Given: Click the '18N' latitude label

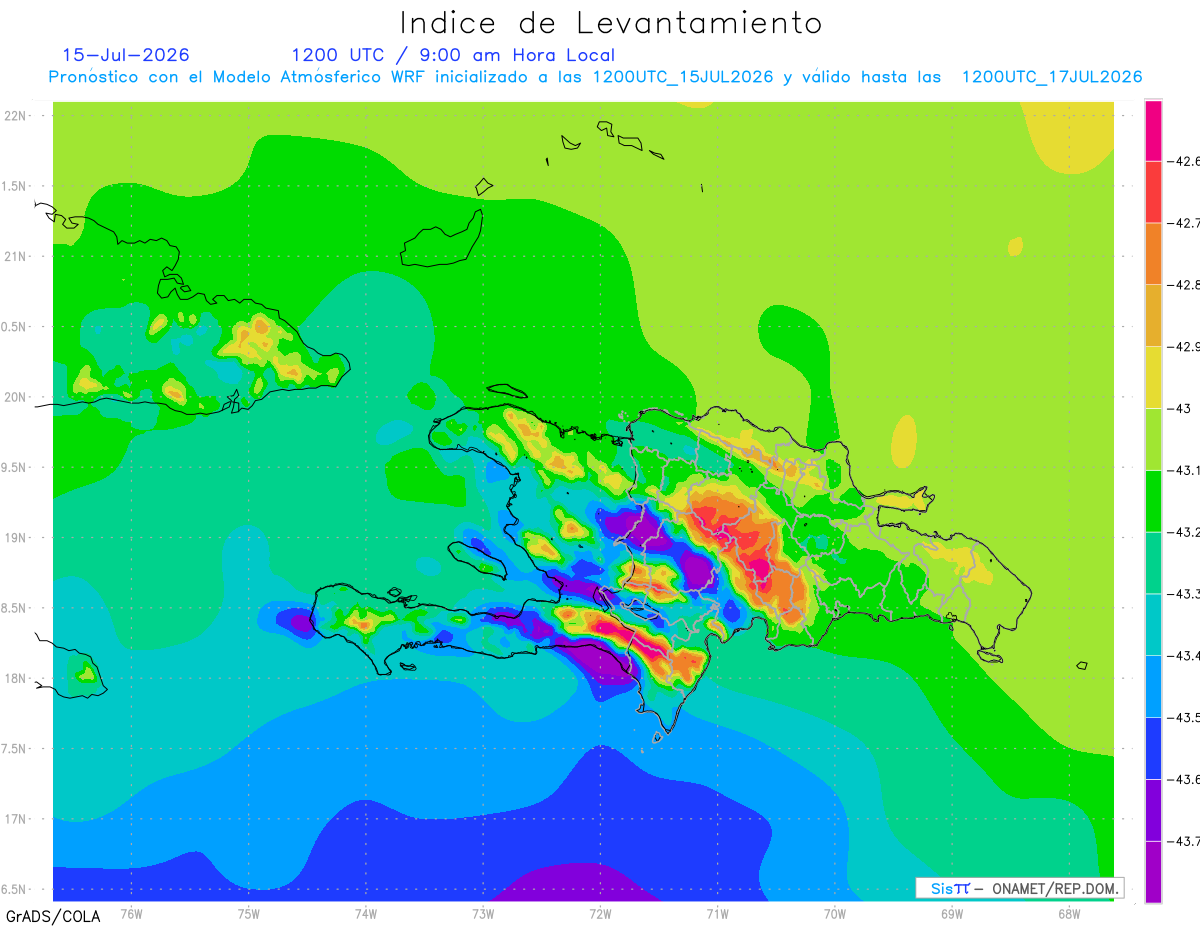Looking at the screenshot, I should (15, 678).
